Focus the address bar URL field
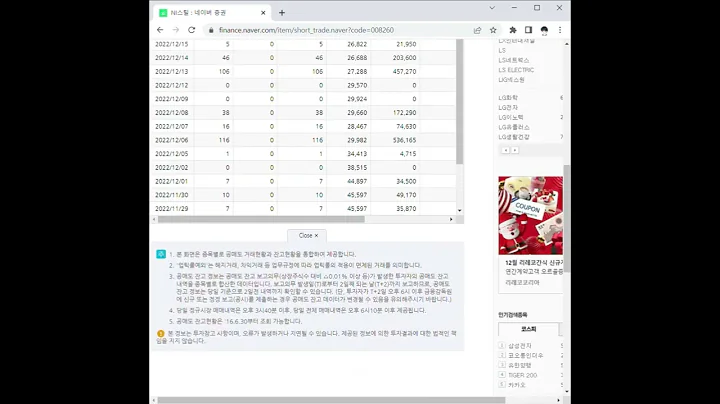 coord(306,30)
